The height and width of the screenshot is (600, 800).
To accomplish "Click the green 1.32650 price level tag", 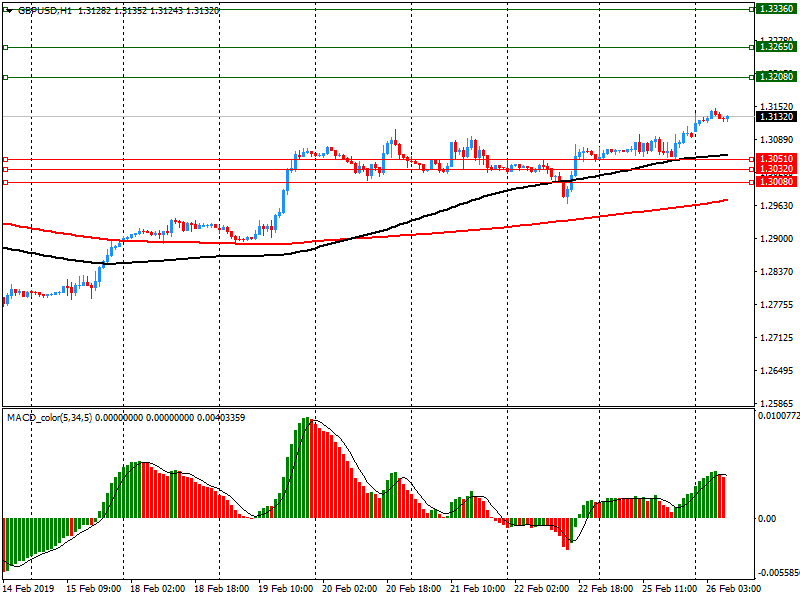I will [x=776, y=47].
